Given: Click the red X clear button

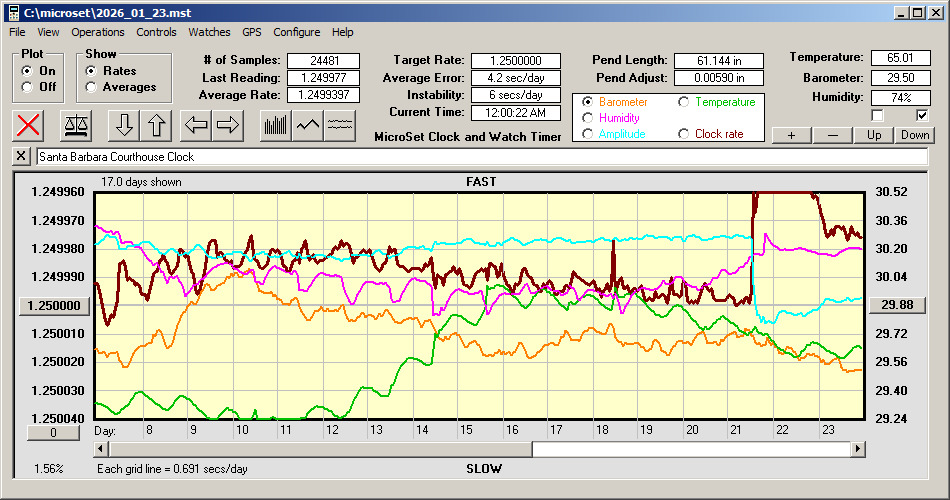Looking at the screenshot, I should pos(29,125).
